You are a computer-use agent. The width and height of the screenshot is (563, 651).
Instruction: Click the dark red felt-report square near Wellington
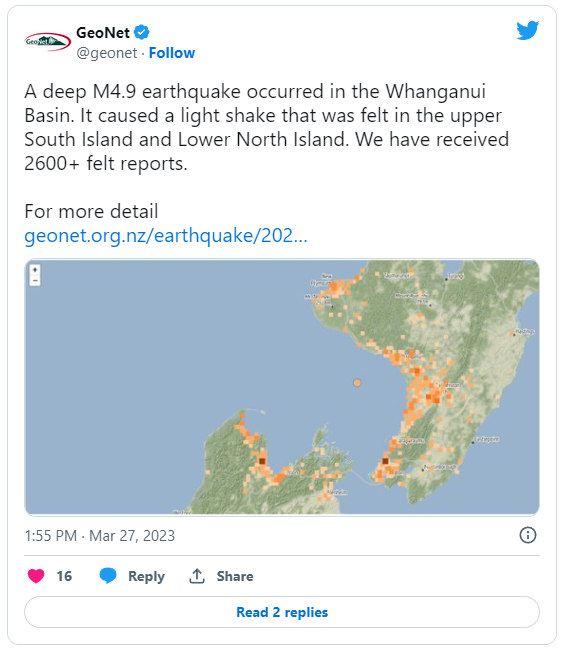point(385,461)
